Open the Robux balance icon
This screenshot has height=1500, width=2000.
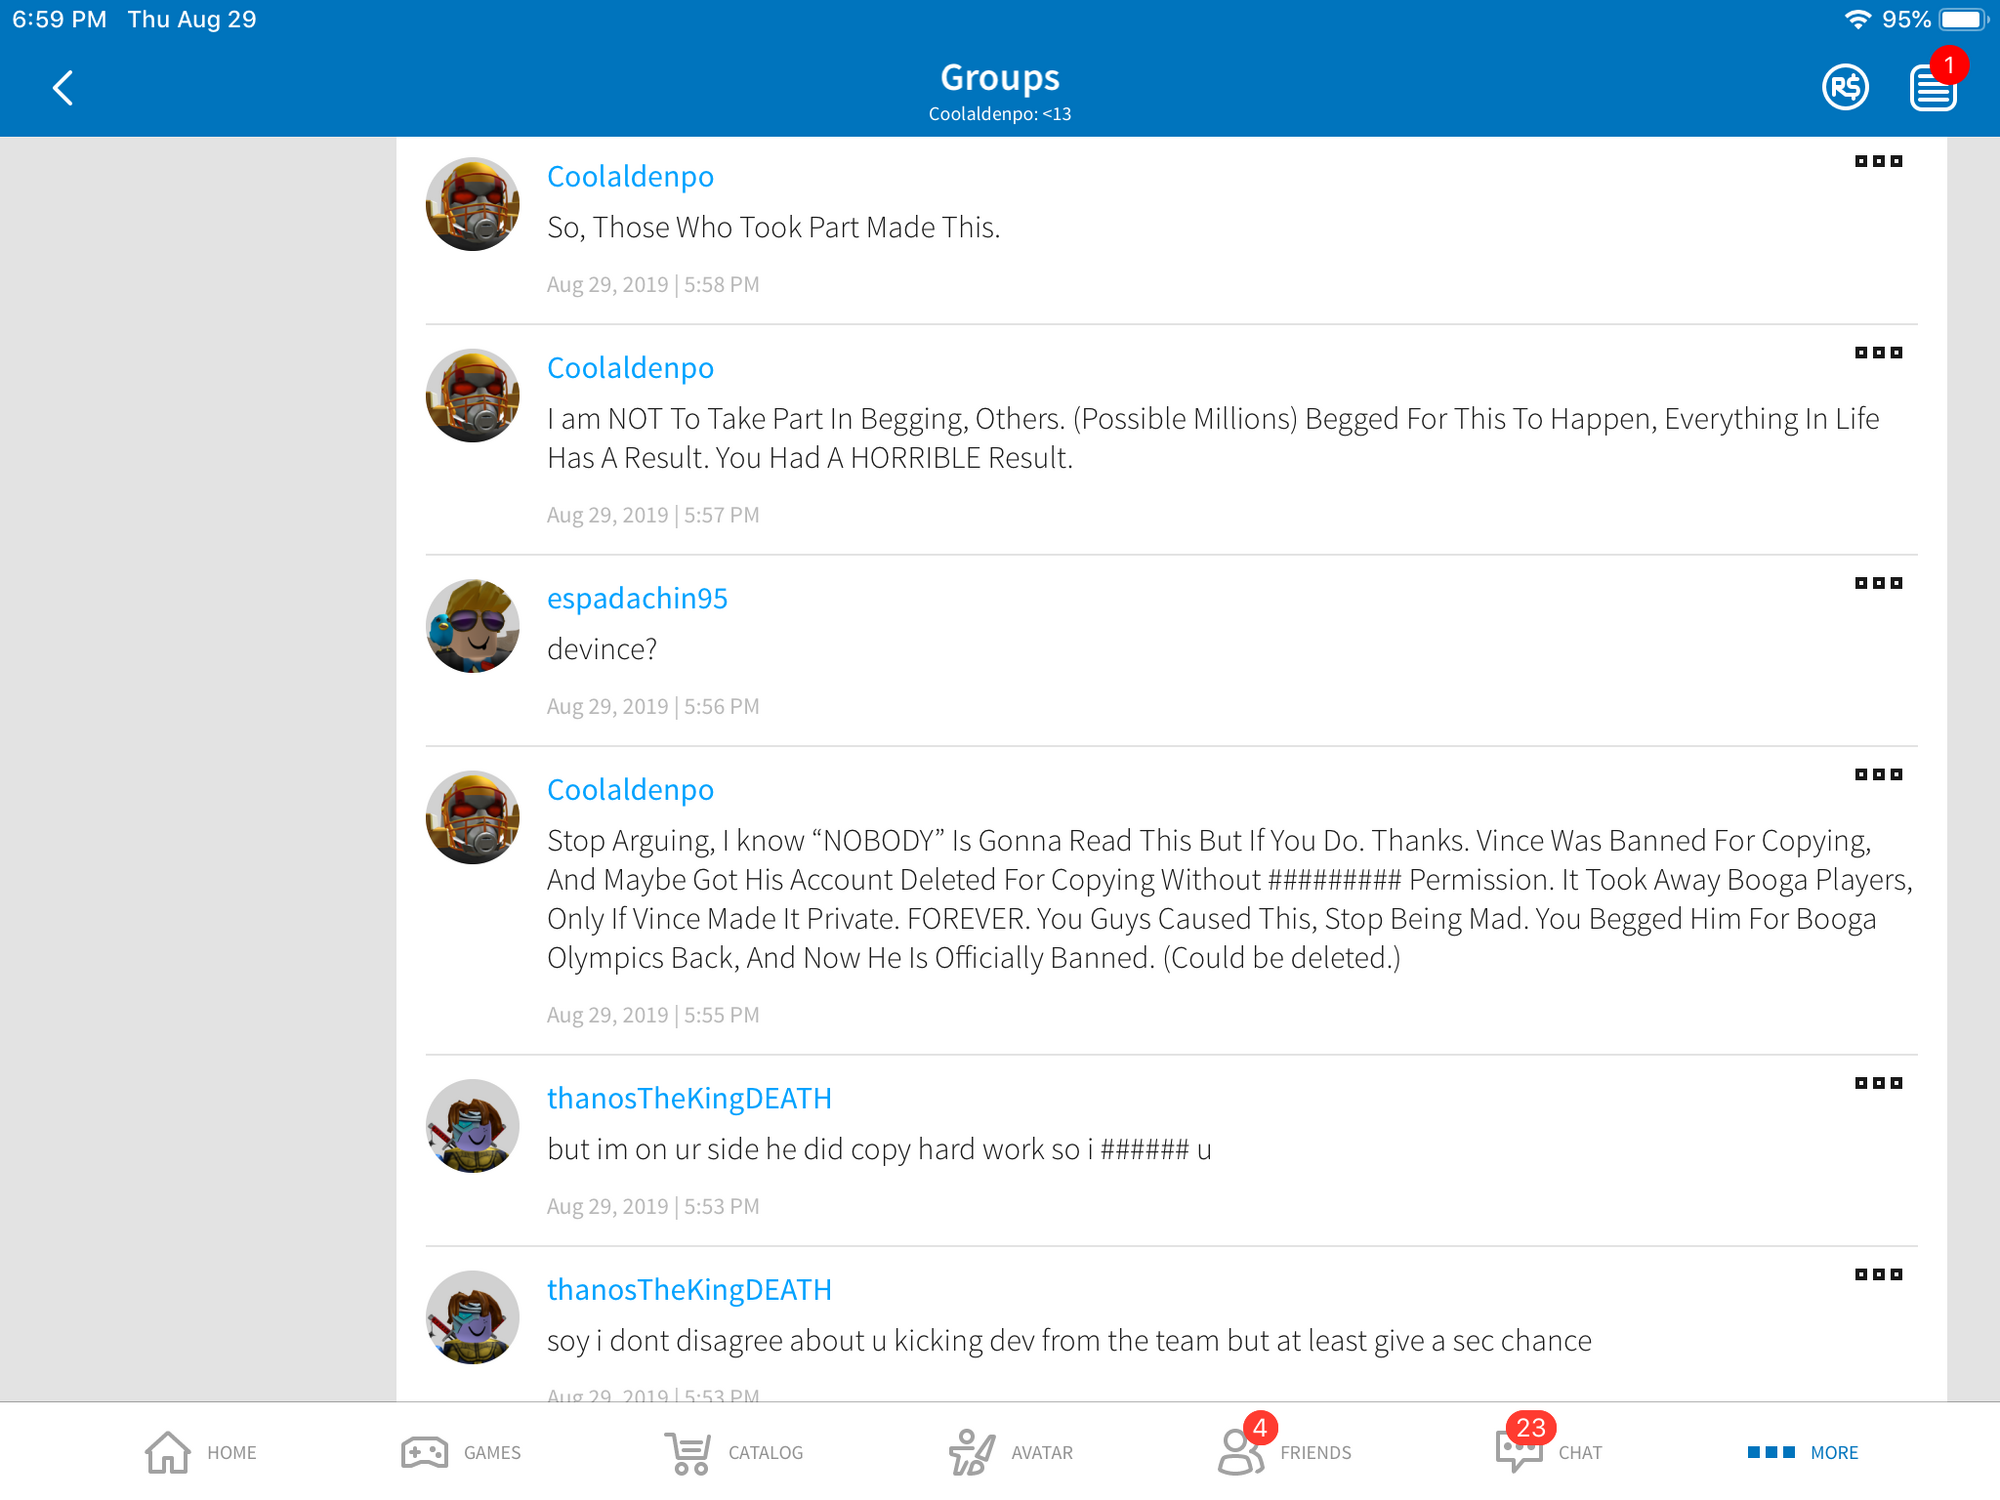pos(1846,85)
